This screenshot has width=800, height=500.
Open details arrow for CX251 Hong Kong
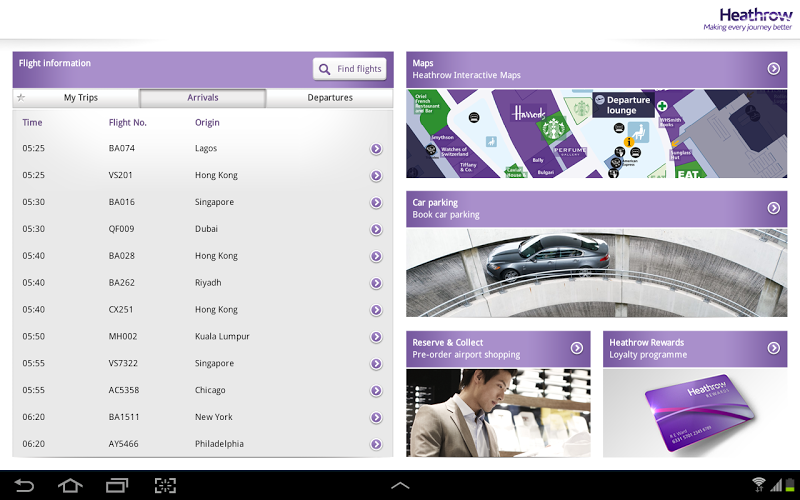(376, 310)
